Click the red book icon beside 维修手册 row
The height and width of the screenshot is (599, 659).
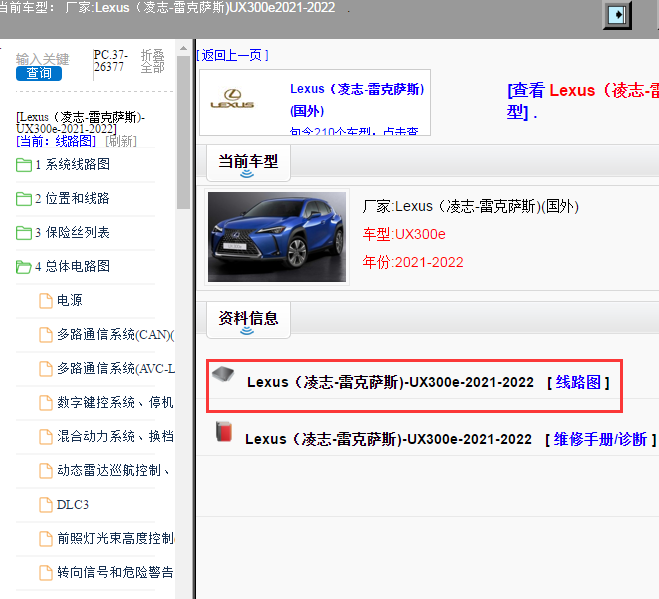224,432
